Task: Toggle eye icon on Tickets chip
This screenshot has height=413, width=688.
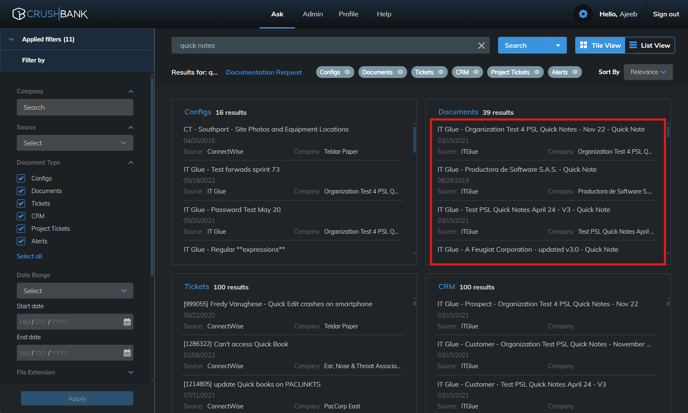Action: pyautogui.click(x=441, y=72)
